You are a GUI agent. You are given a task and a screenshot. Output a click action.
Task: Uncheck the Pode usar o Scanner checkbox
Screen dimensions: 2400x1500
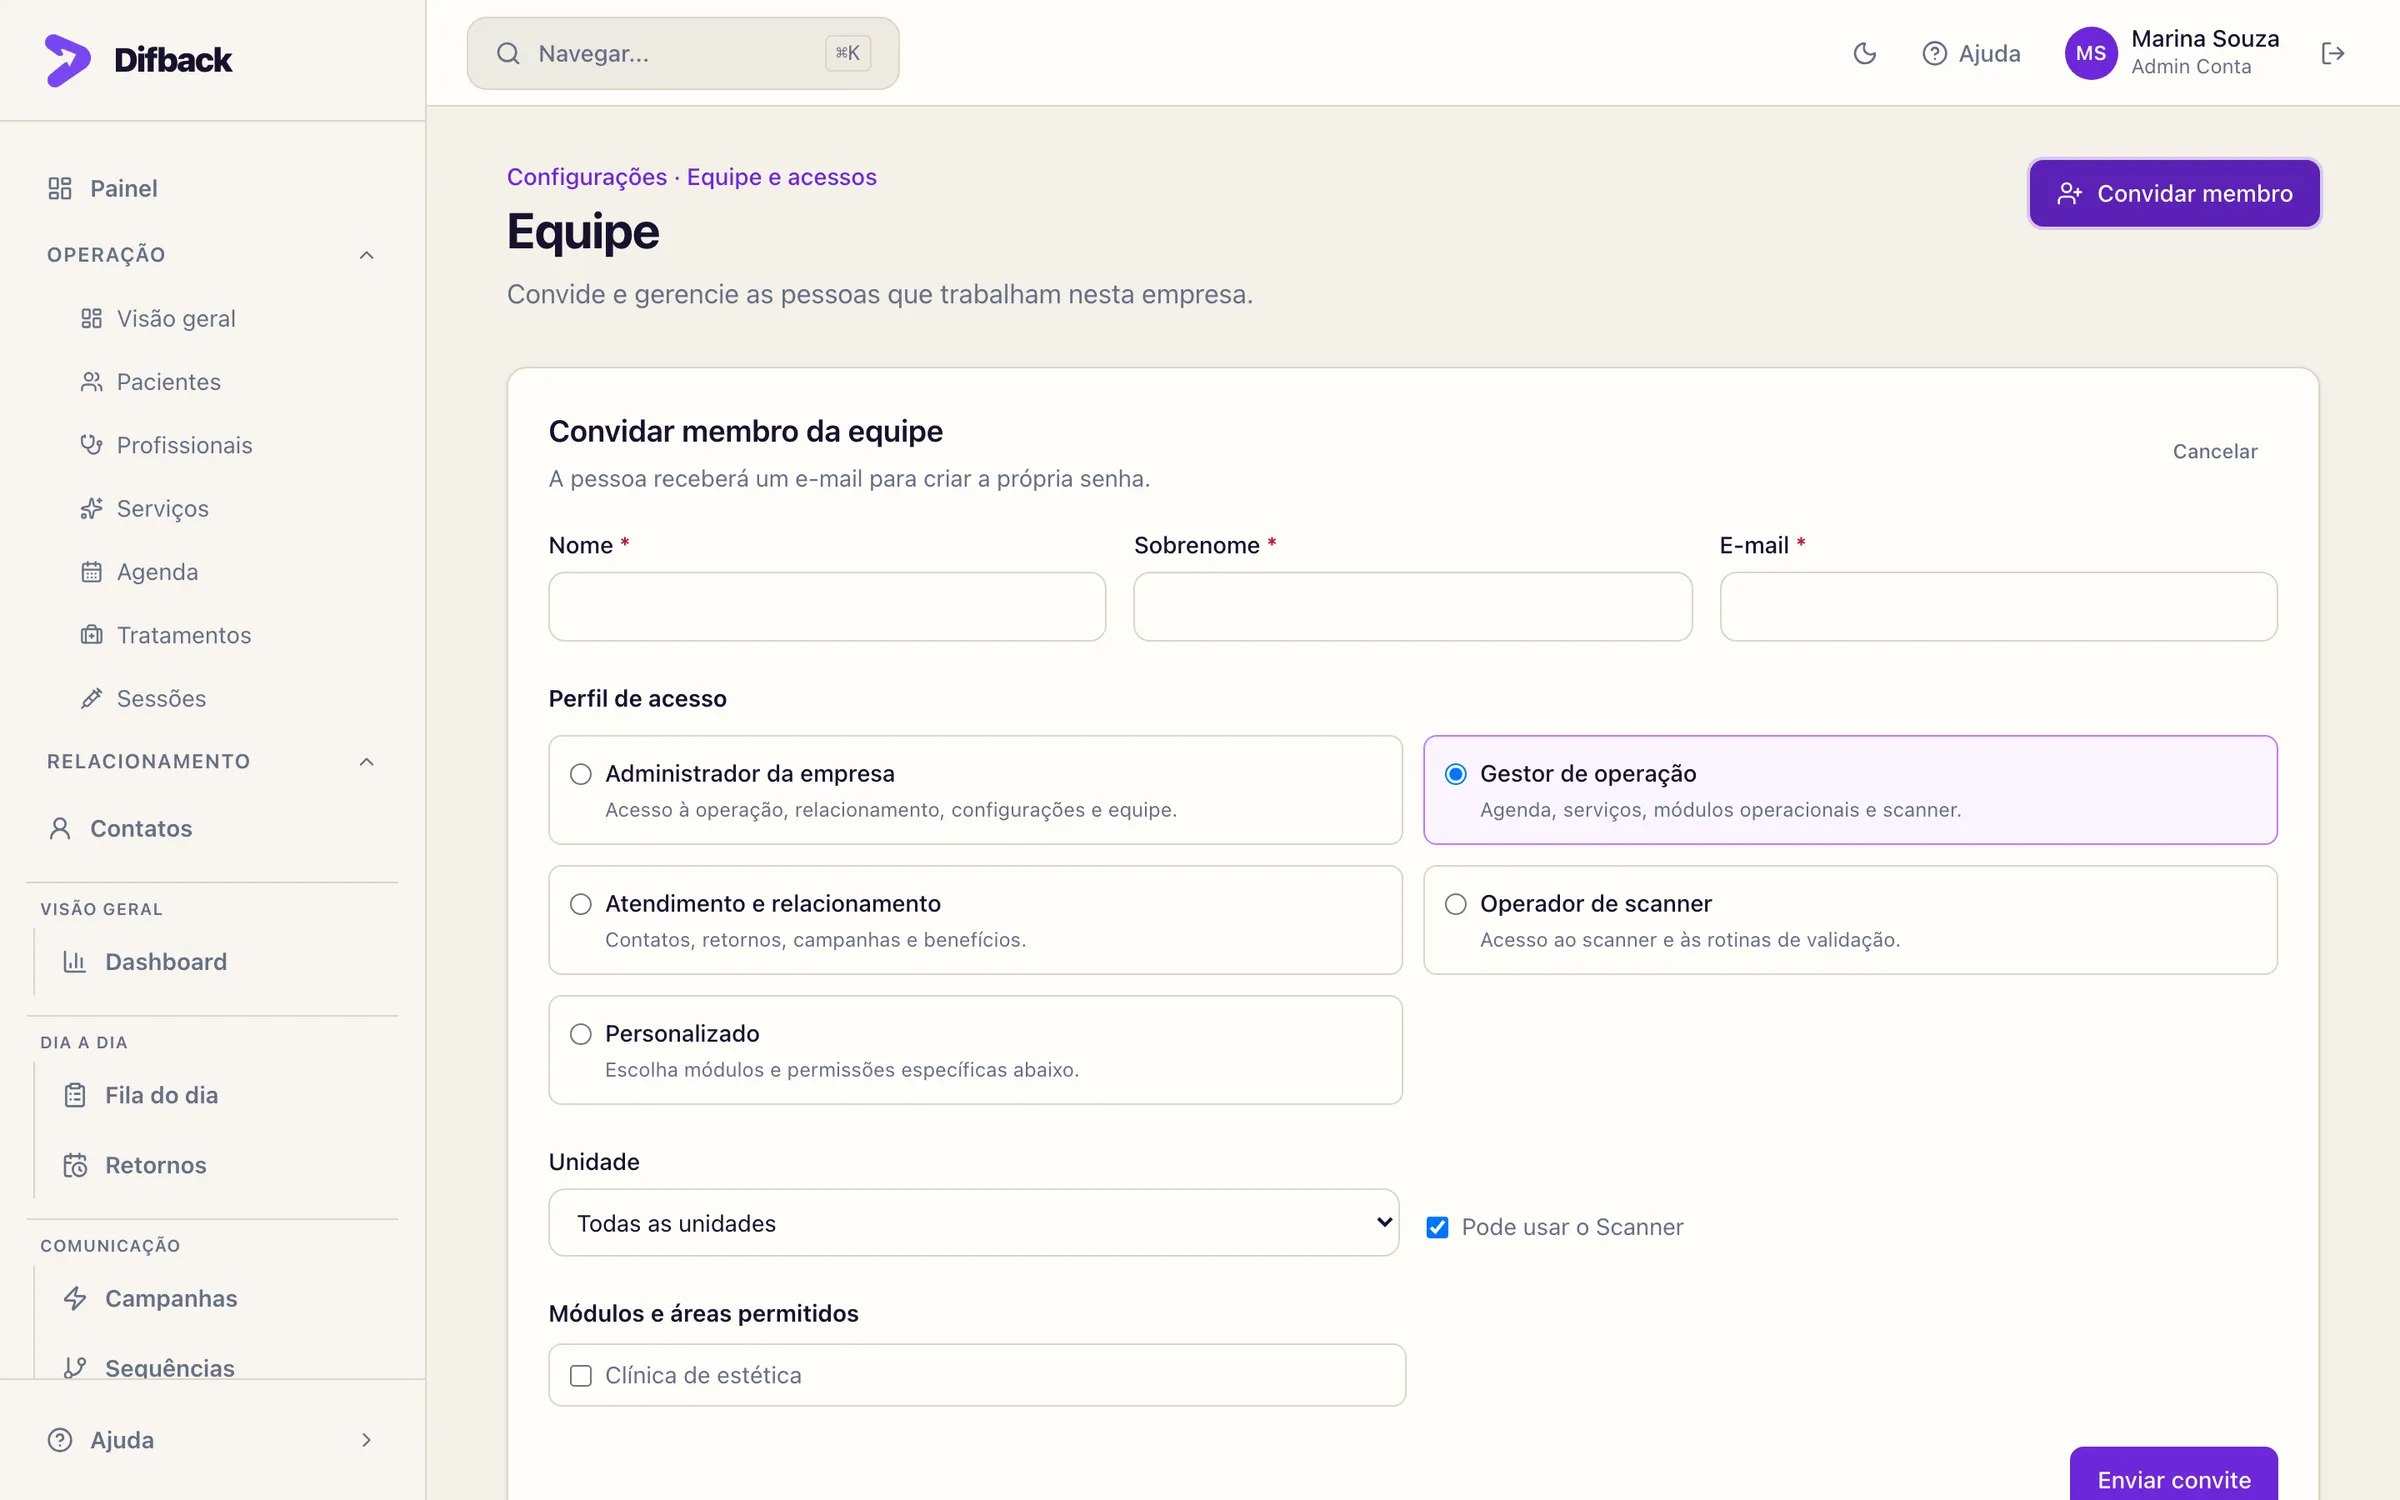coord(1437,1227)
